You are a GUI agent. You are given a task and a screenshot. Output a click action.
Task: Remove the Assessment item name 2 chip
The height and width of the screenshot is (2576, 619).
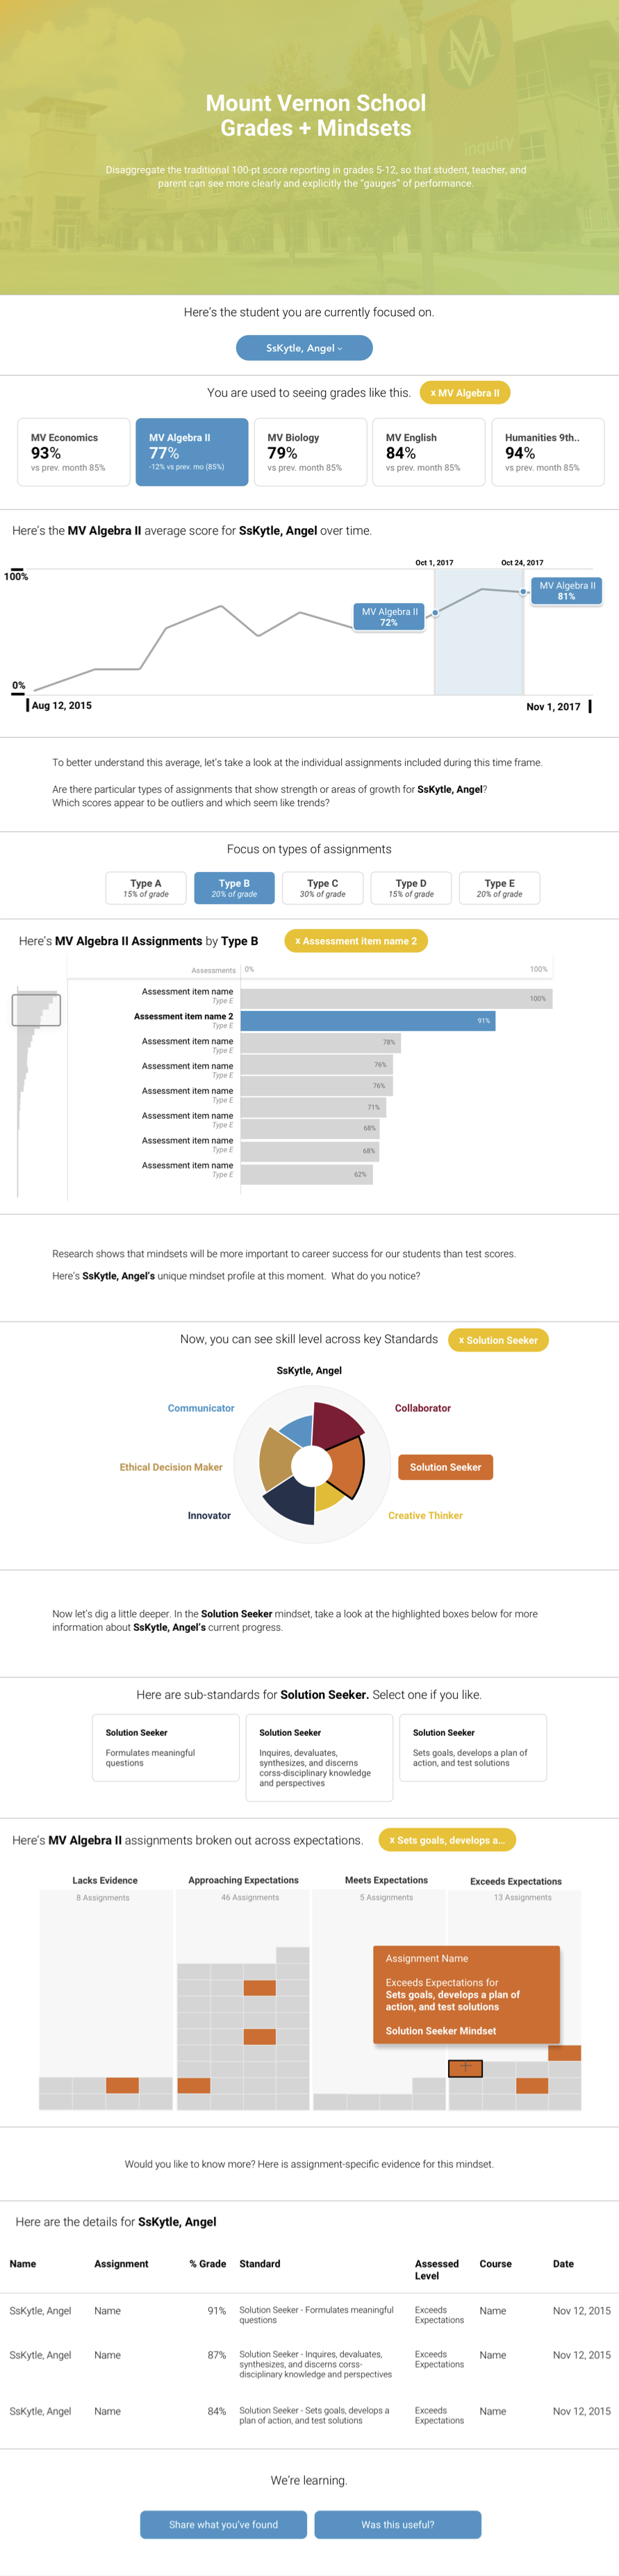click(356, 941)
